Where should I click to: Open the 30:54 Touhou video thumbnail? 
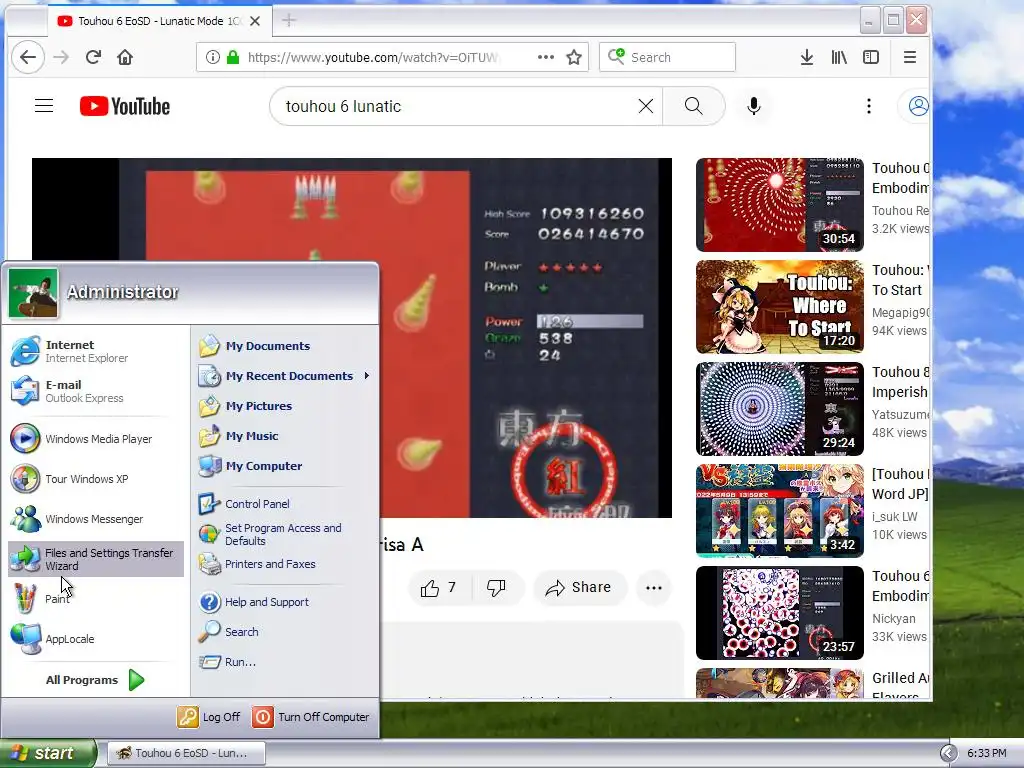click(x=780, y=204)
